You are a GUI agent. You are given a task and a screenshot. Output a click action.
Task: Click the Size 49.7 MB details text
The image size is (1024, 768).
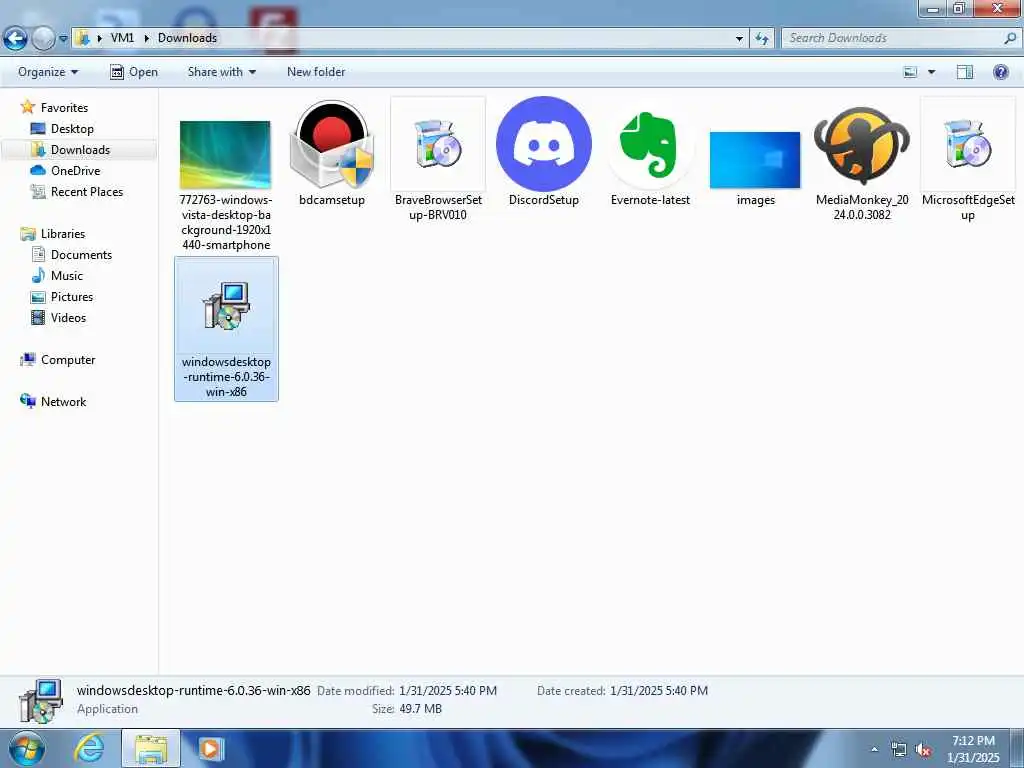407,709
